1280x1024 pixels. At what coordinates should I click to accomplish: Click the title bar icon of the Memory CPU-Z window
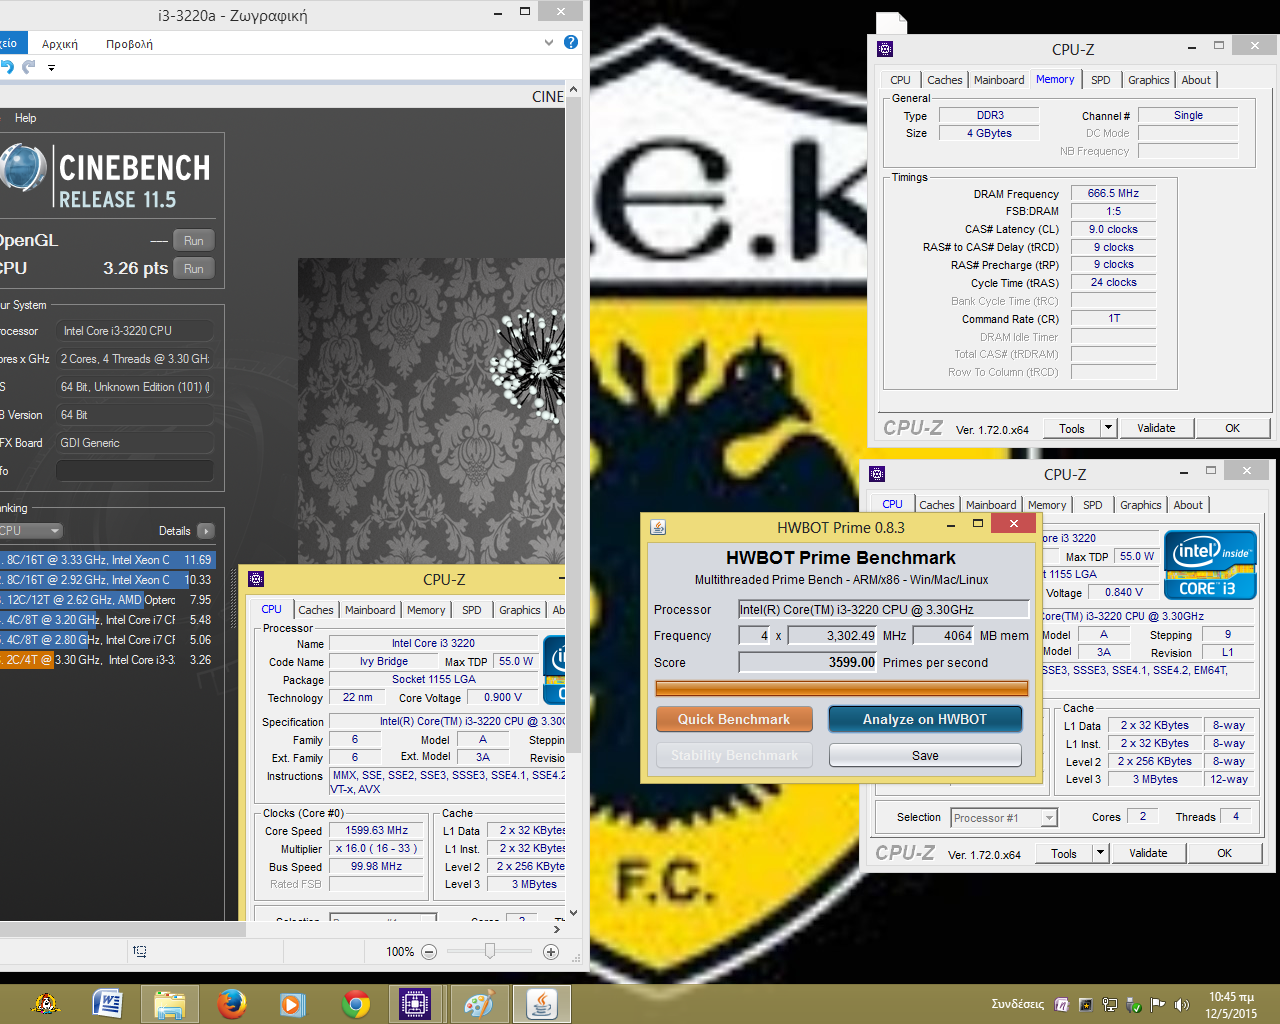coord(885,49)
